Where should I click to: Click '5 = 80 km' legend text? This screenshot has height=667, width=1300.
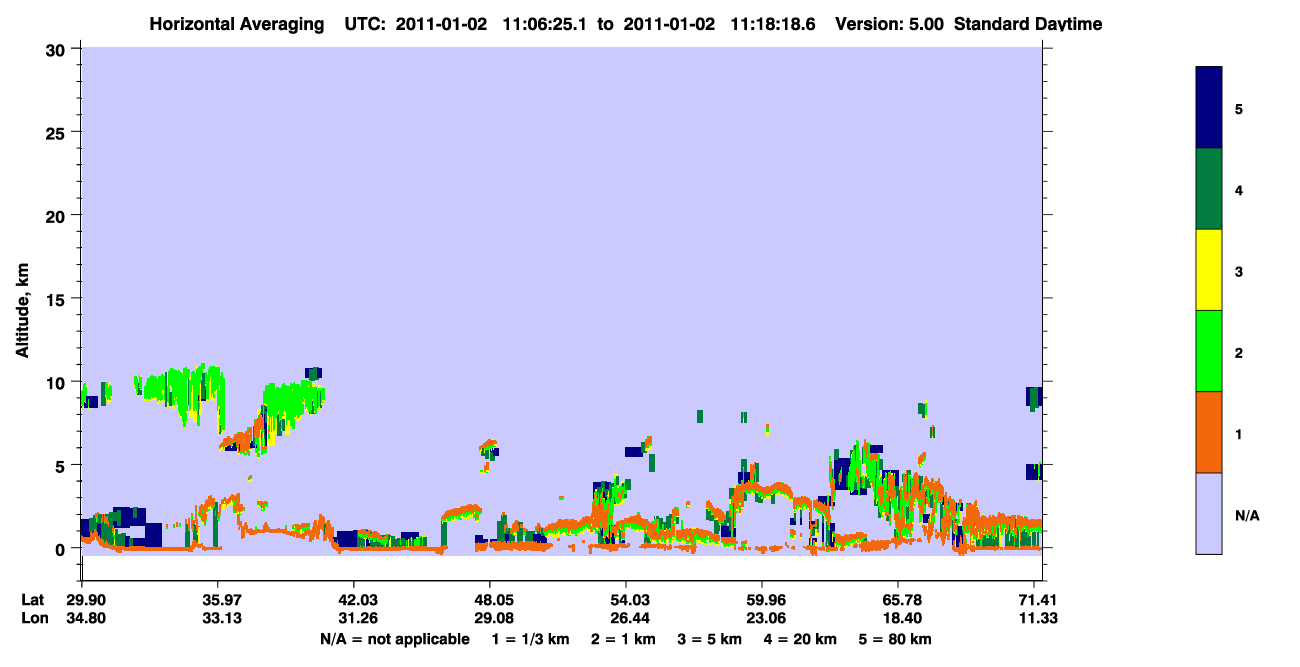pos(895,639)
